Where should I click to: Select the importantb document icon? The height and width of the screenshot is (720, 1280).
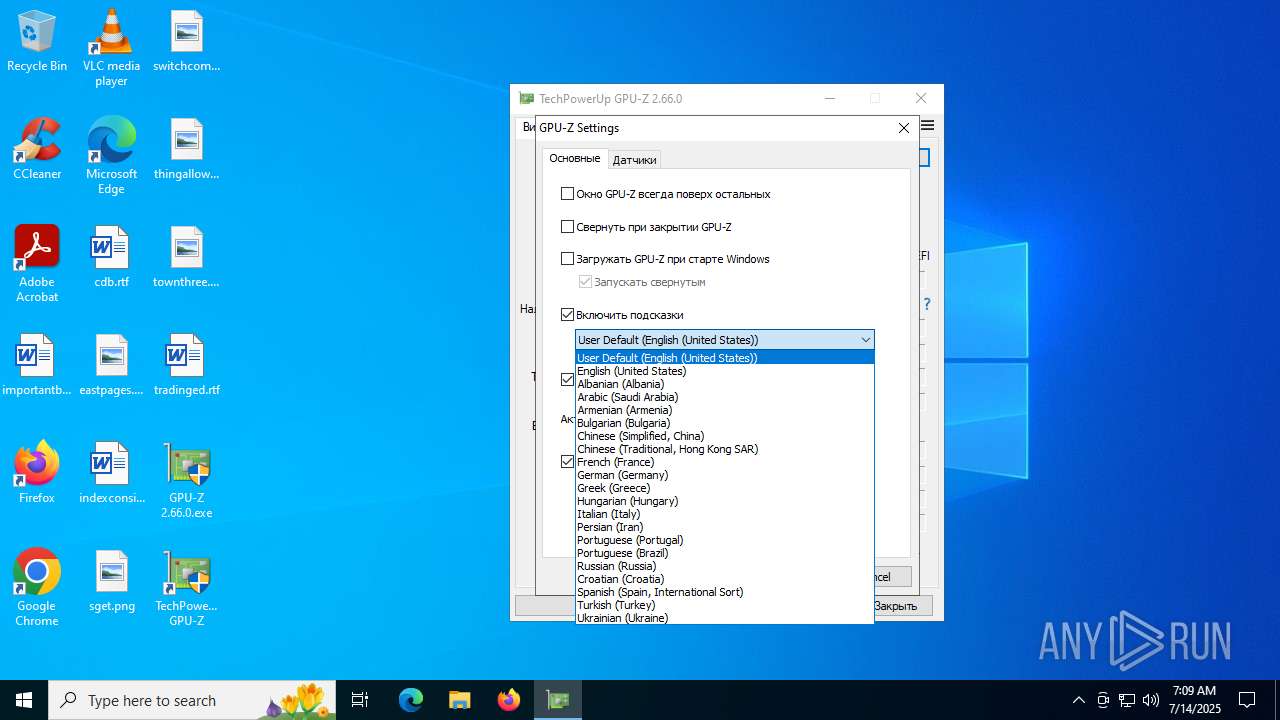pyautogui.click(x=37, y=365)
